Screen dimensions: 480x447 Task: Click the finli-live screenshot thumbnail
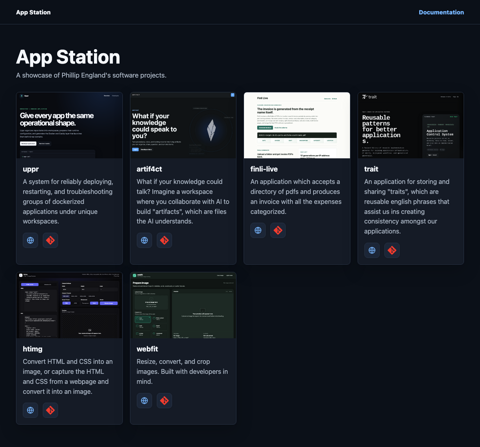297,125
